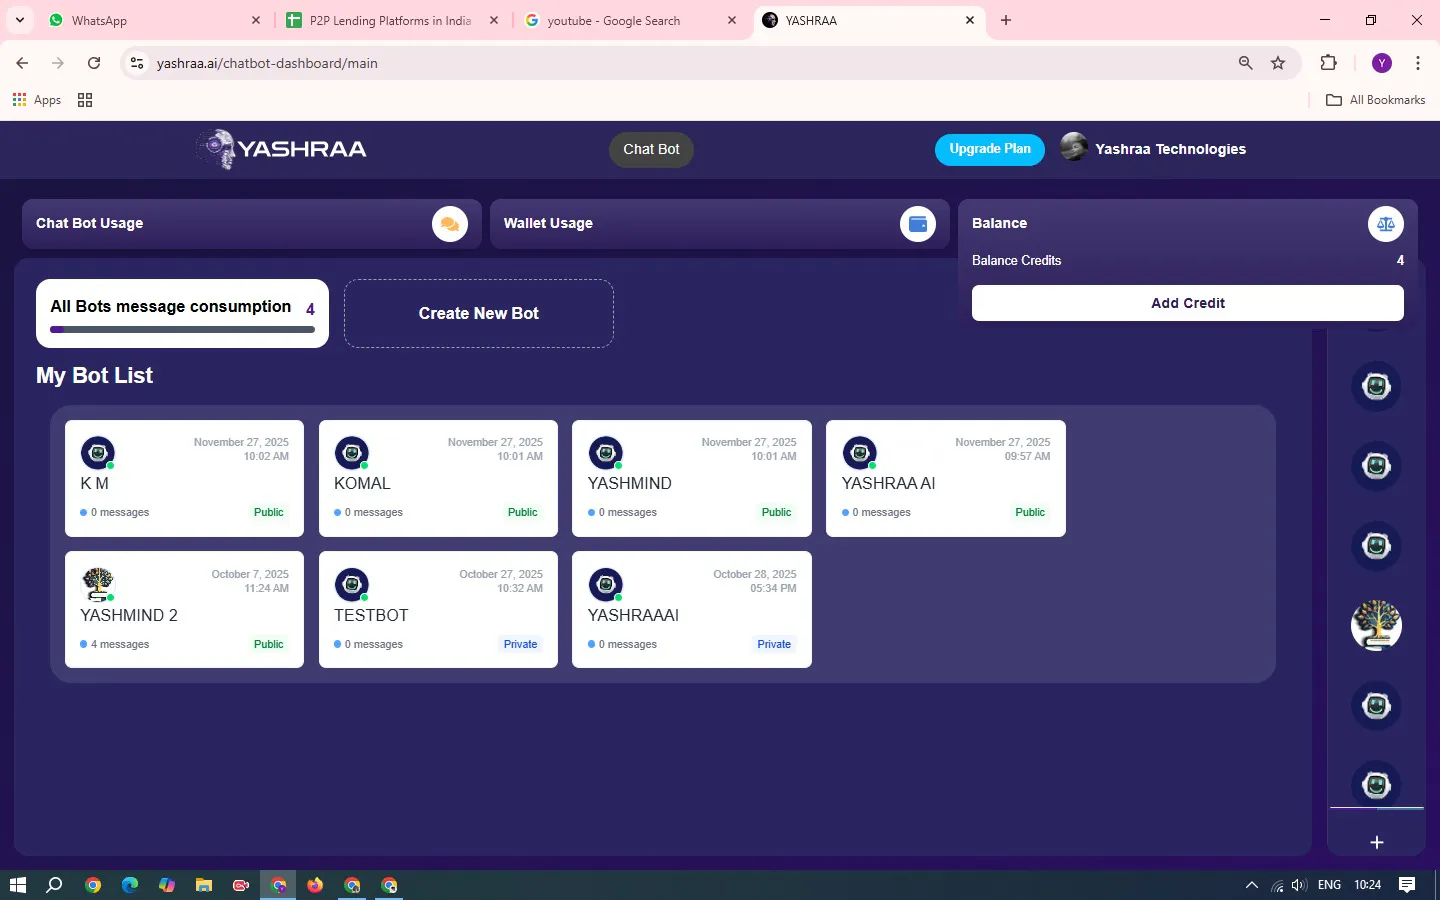Open the Chrome extensions puzzle icon
Screen dimensions: 1440x900
(1328, 63)
